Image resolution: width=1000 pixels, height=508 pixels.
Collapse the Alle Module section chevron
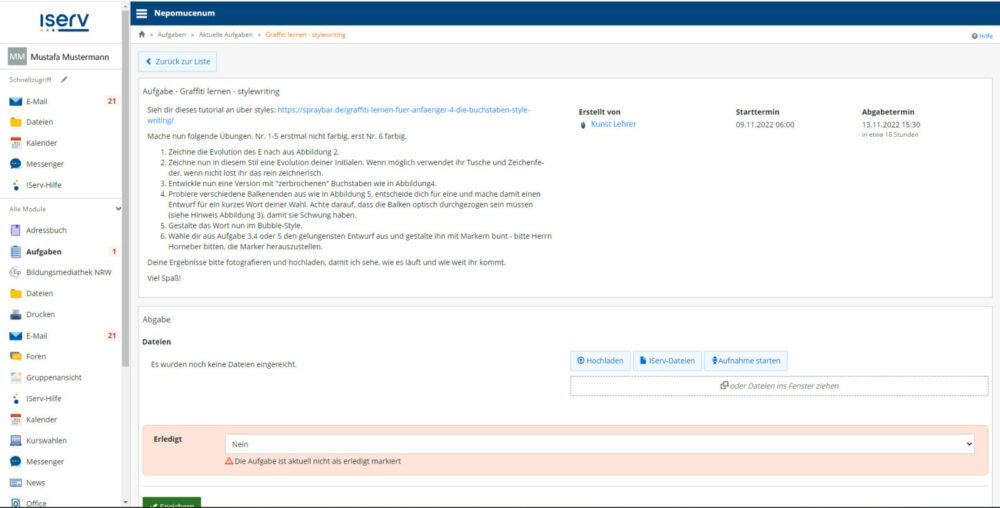[x=117, y=209]
